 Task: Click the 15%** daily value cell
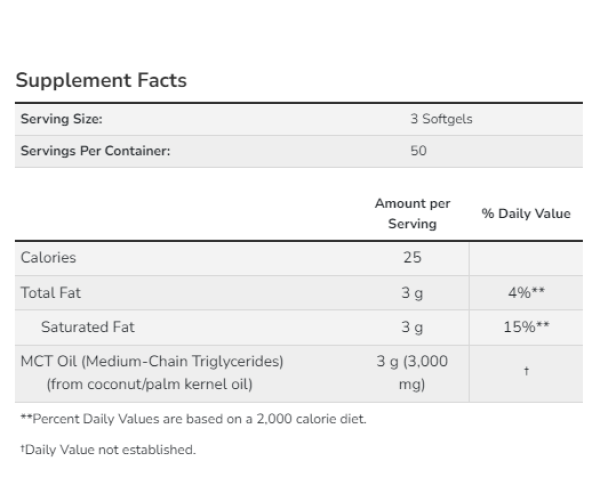coord(526,327)
